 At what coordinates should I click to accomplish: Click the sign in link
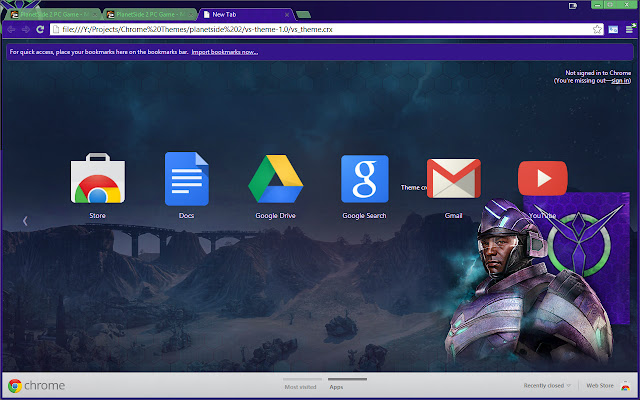click(x=620, y=81)
